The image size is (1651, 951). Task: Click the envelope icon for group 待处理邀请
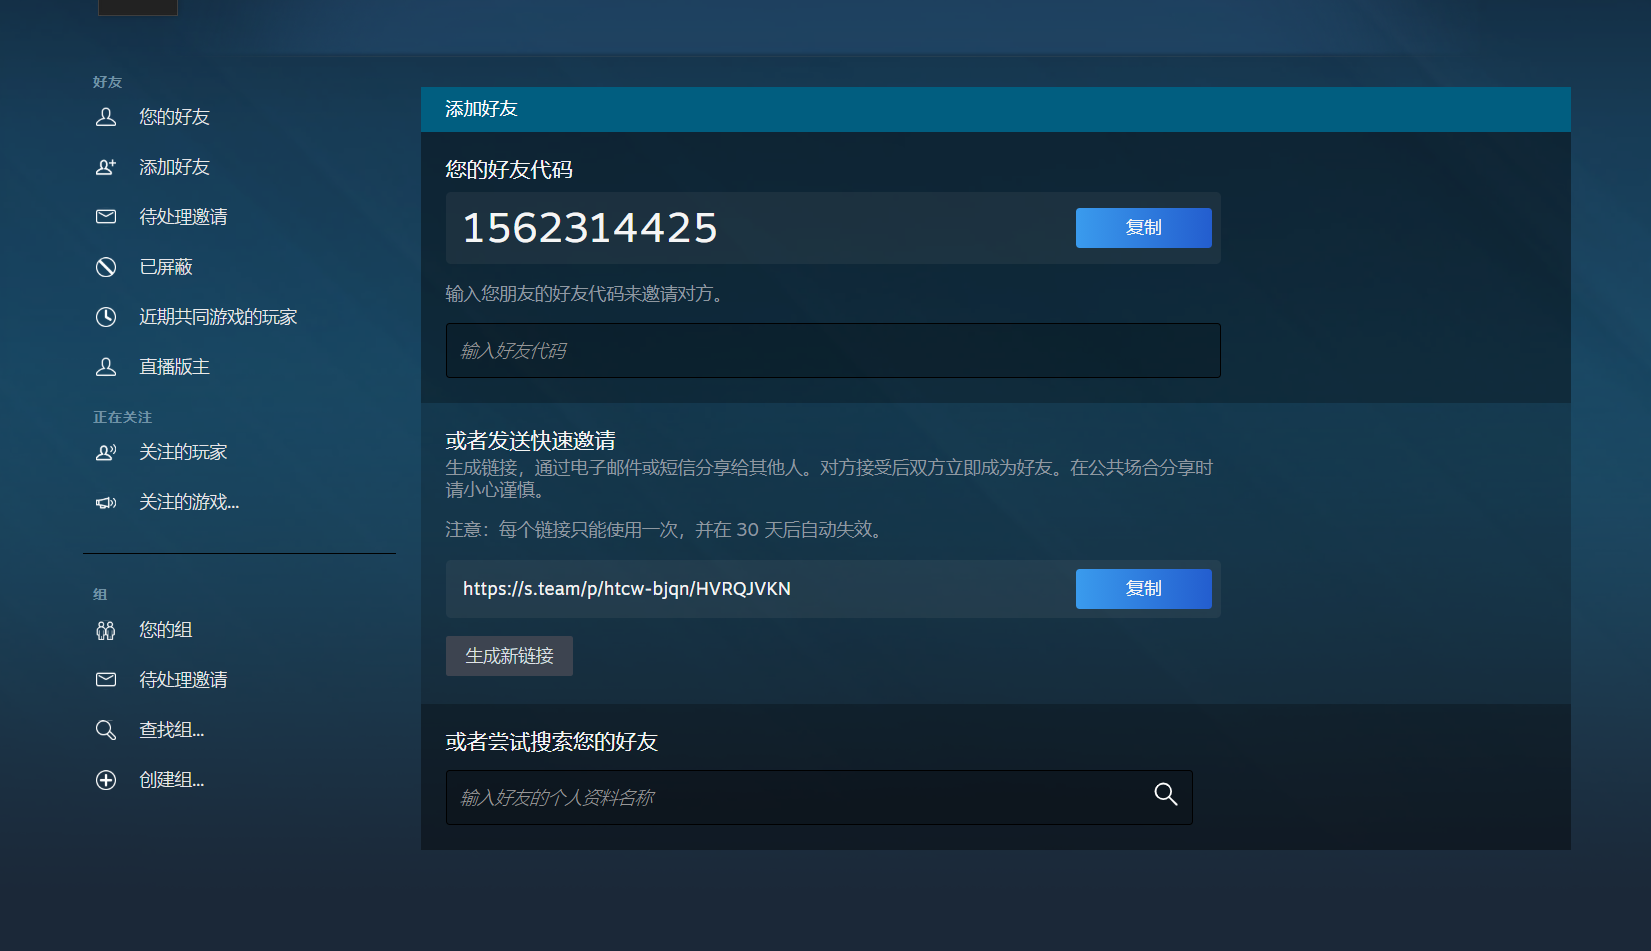point(106,680)
